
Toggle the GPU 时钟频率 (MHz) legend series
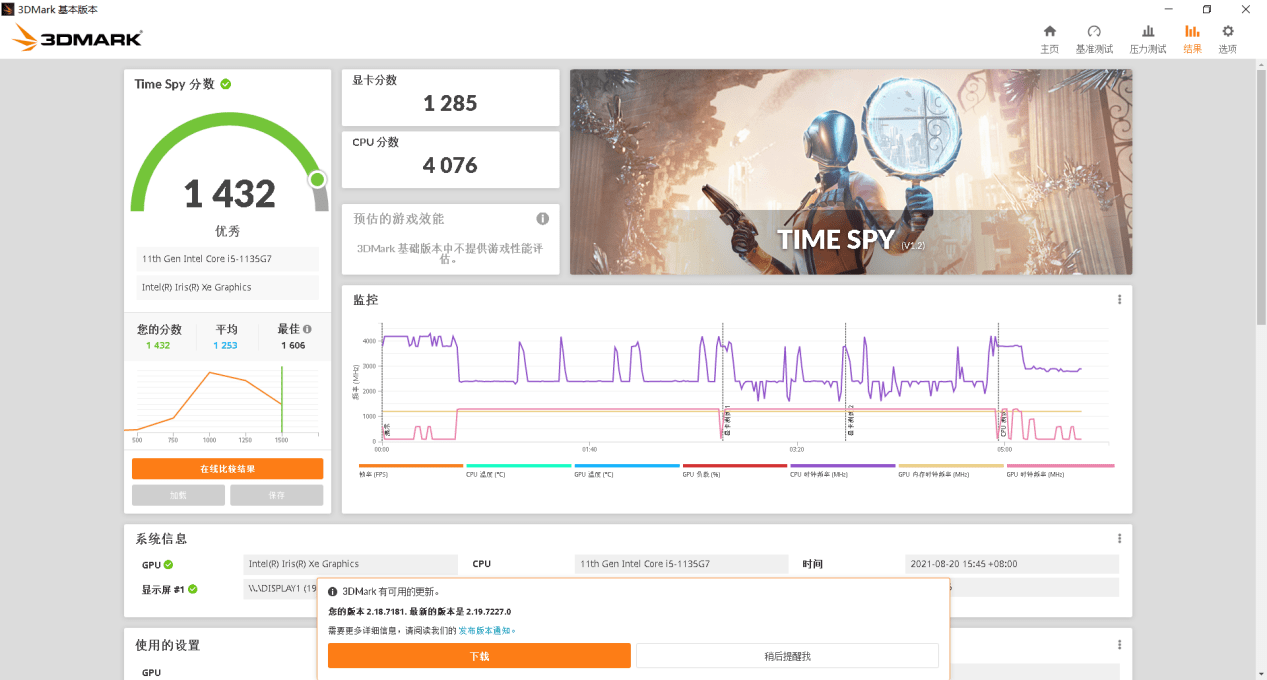(x=1060, y=469)
